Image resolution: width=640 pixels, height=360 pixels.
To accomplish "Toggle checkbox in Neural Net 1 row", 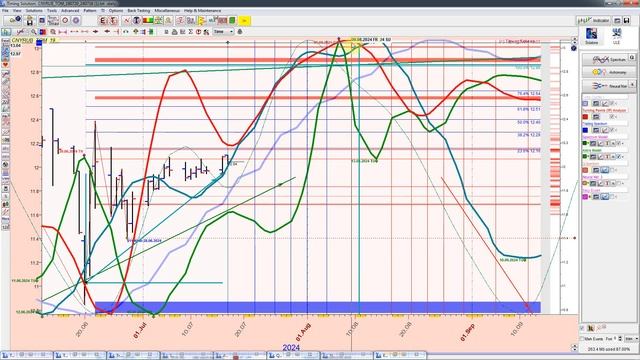I will click(x=619, y=183).
